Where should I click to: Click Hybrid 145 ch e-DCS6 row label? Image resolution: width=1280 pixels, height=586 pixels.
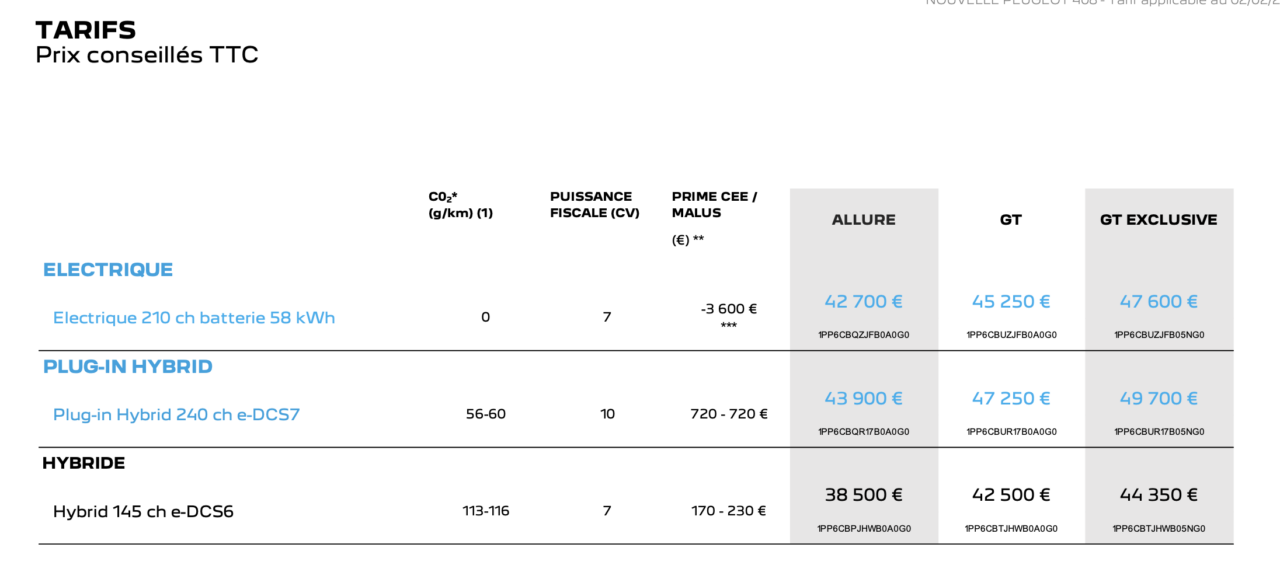[x=143, y=511]
